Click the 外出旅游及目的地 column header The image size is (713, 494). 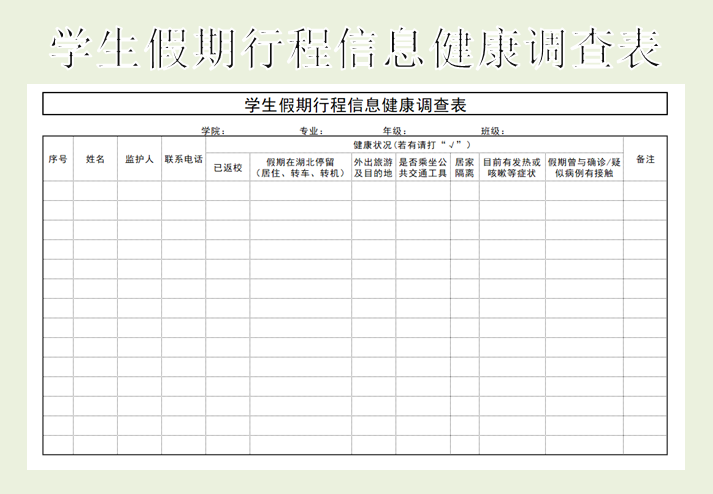click(x=373, y=167)
